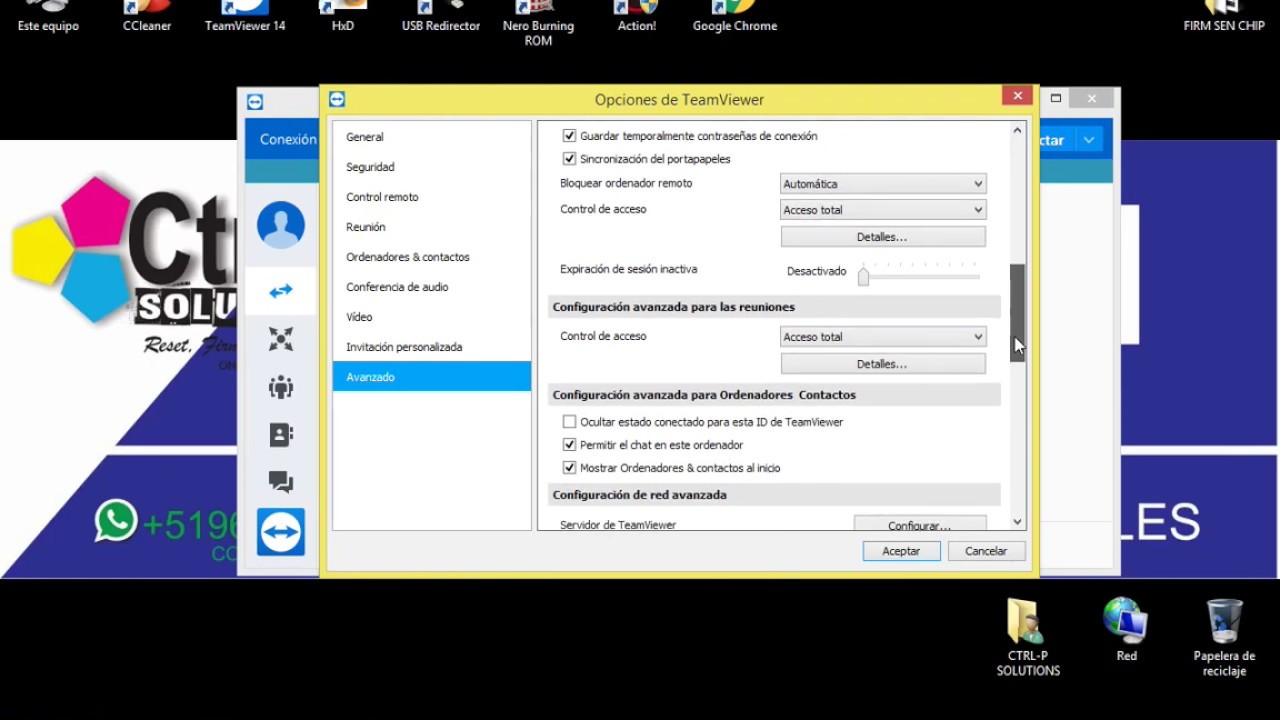Open meetings Control de acceso dropdown
Image resolution: width=1280 pixels, height=720 pixels.
point(883,337)
